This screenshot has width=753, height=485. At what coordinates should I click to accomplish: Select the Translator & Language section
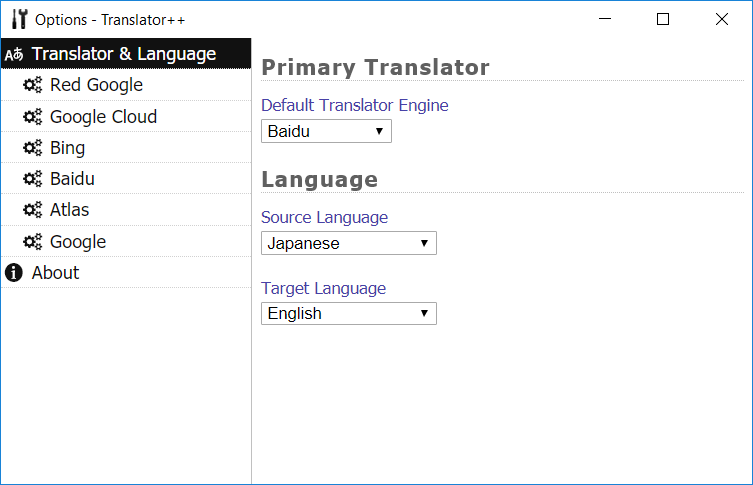click(124, 54)
